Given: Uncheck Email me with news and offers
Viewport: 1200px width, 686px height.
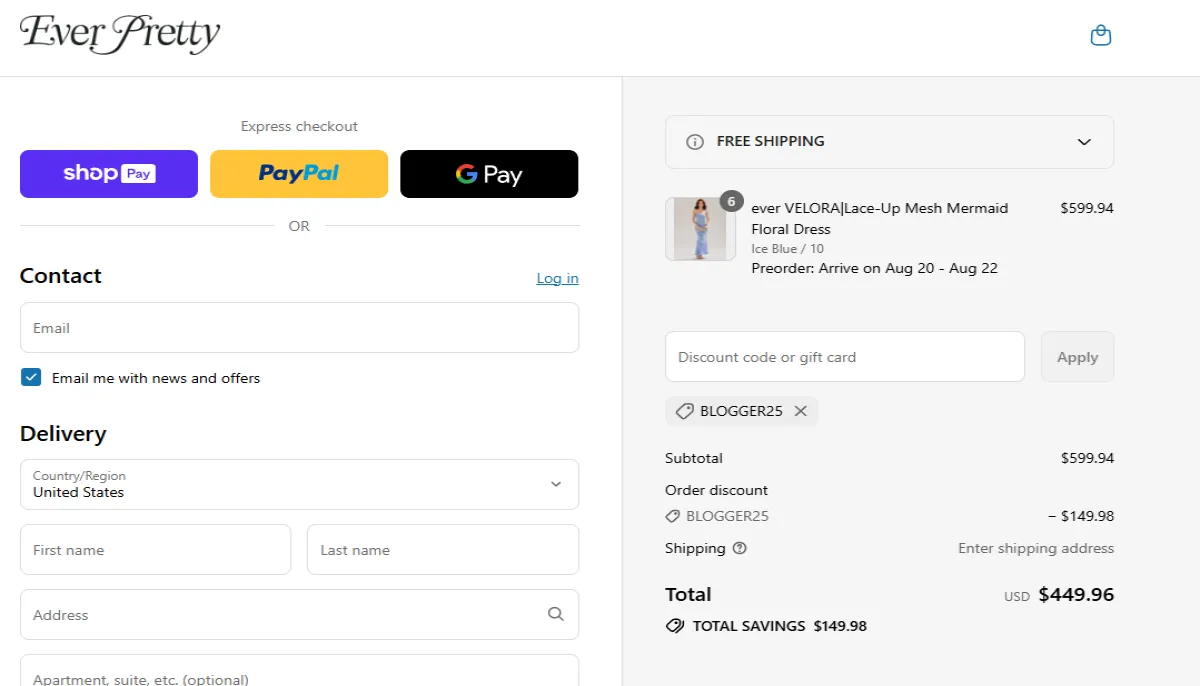Looking at the screenshot, I should coord(31,377).
